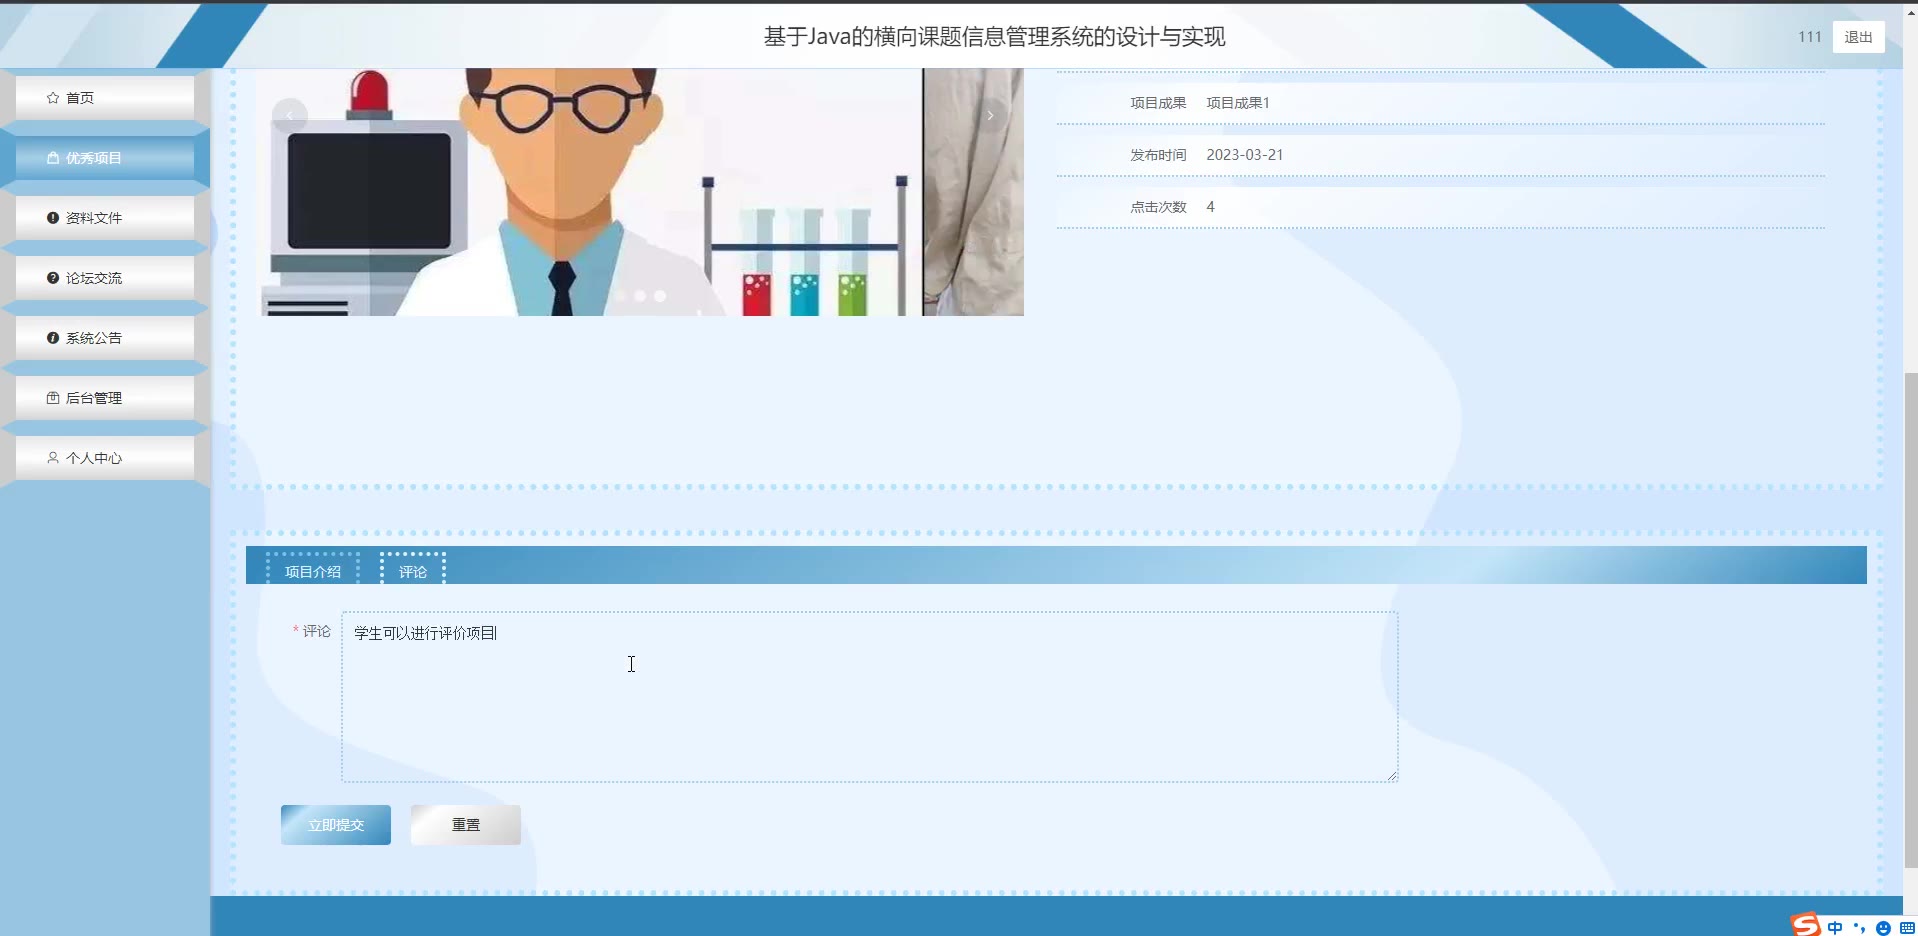The width and height of the screenshot is (1918, 936).
Task: Open 首页 in the sidebar
Action: coord(105,98)
